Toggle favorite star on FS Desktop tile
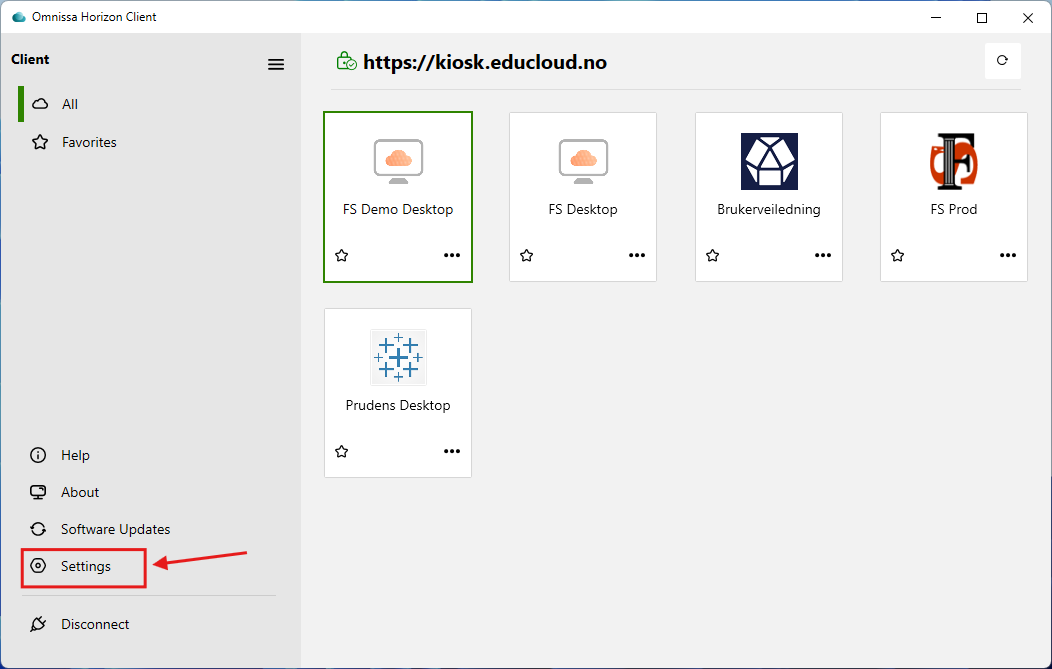The image size is (1052, 669). coord(527,255)
